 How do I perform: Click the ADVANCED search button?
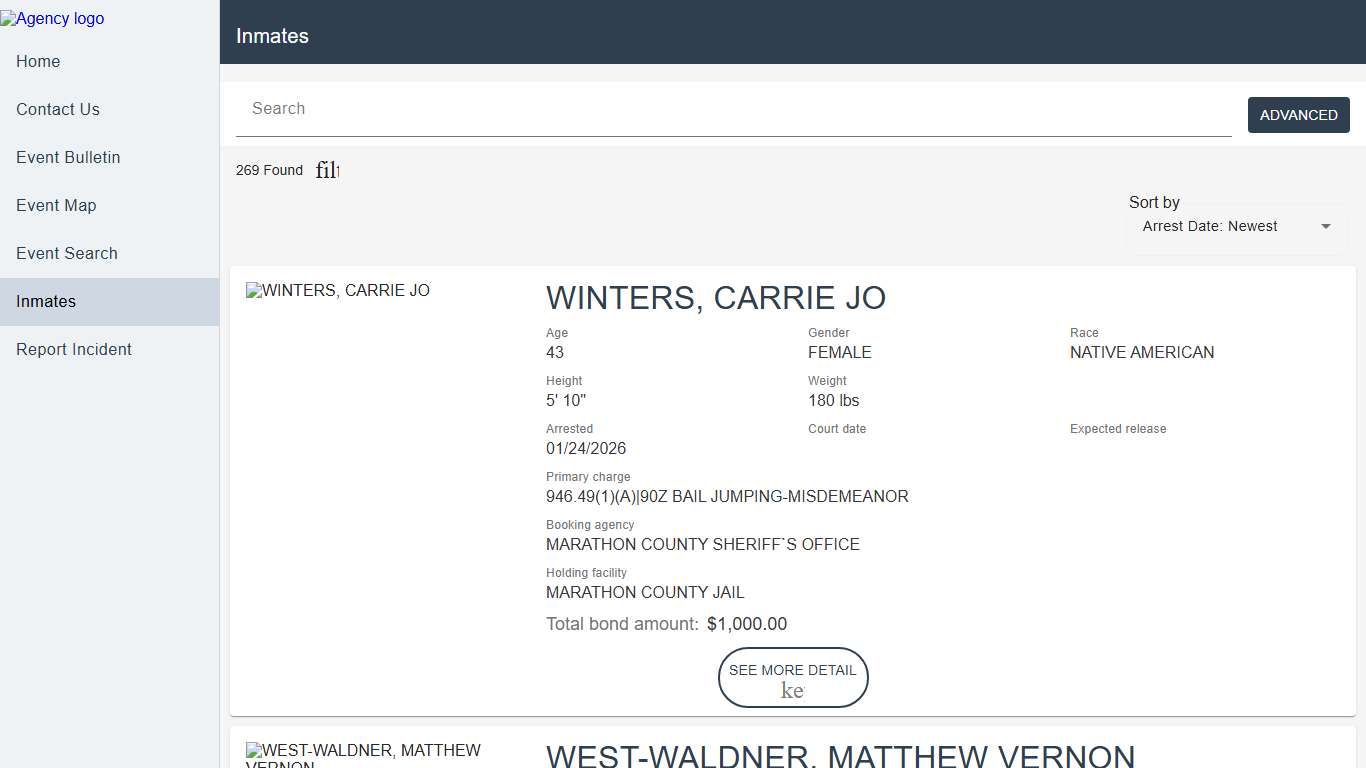pos(1298,115)
